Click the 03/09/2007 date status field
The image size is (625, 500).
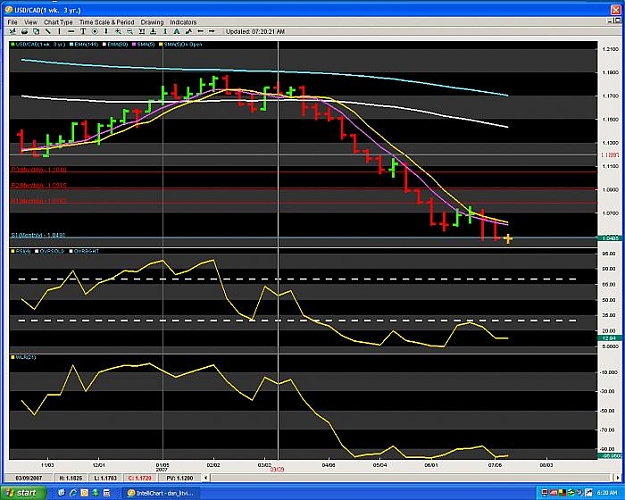(28, 478)
